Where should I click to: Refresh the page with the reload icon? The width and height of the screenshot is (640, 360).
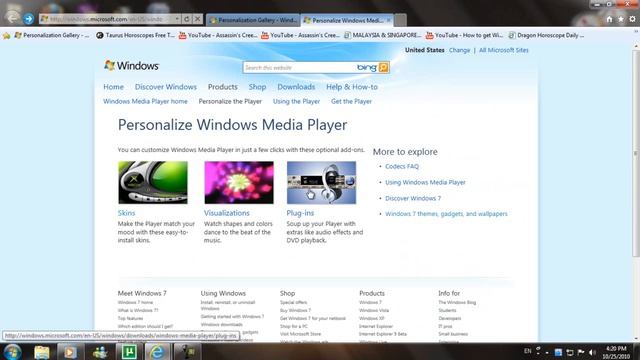coord(187,19)
